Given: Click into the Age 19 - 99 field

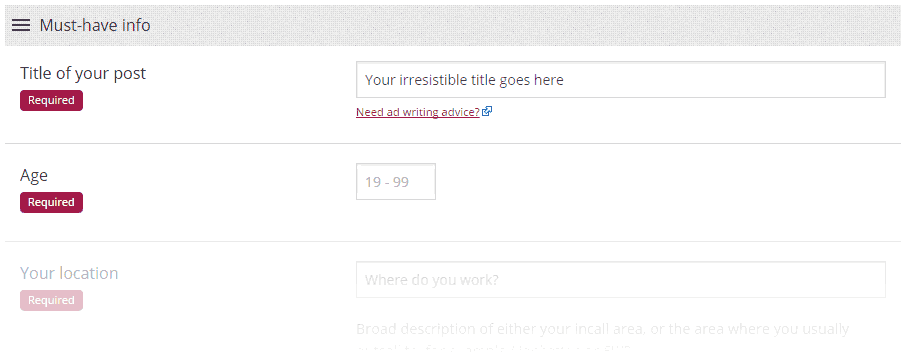Looking at the screenshot, I should 396,182.
